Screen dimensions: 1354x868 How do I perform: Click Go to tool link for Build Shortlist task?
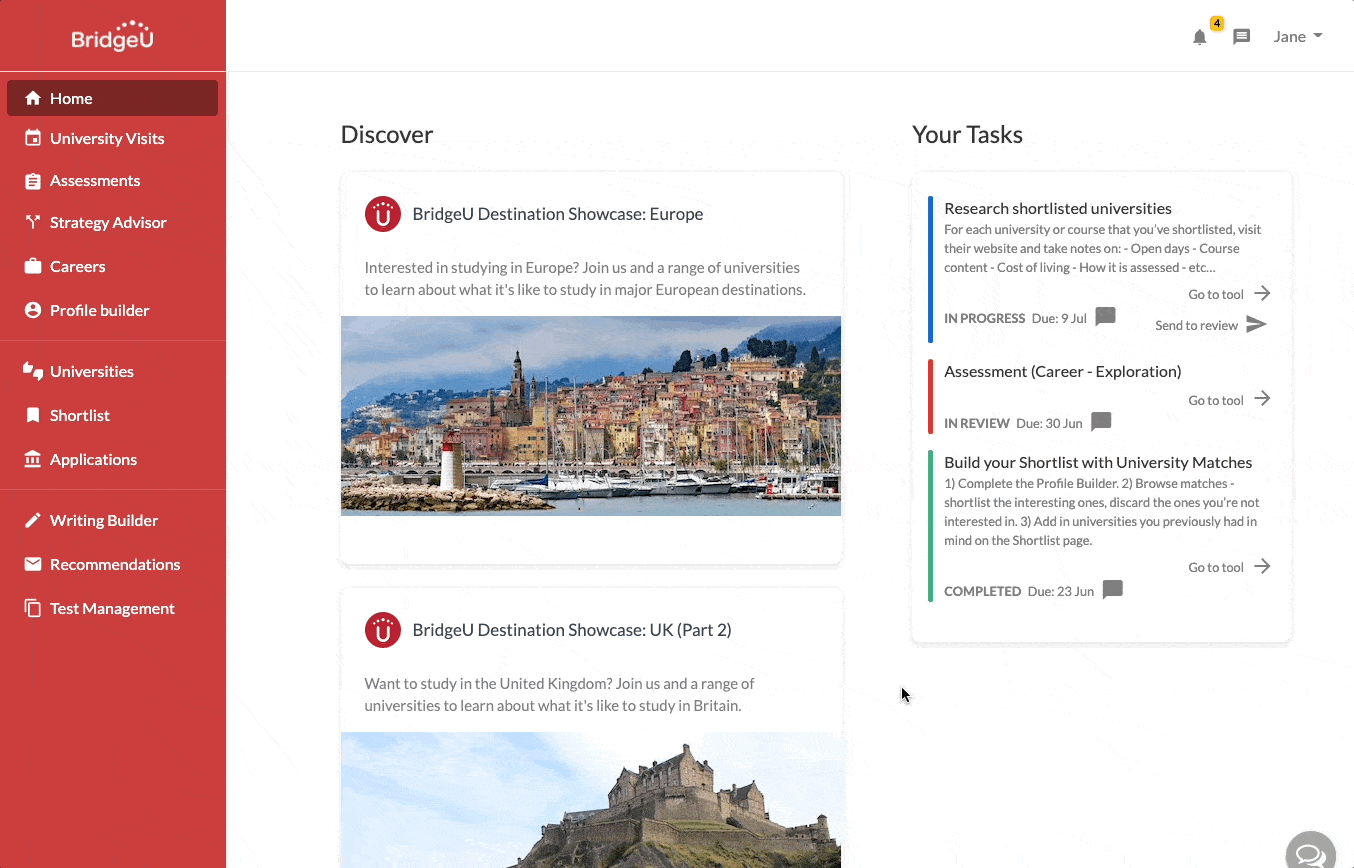point(1216,567)
